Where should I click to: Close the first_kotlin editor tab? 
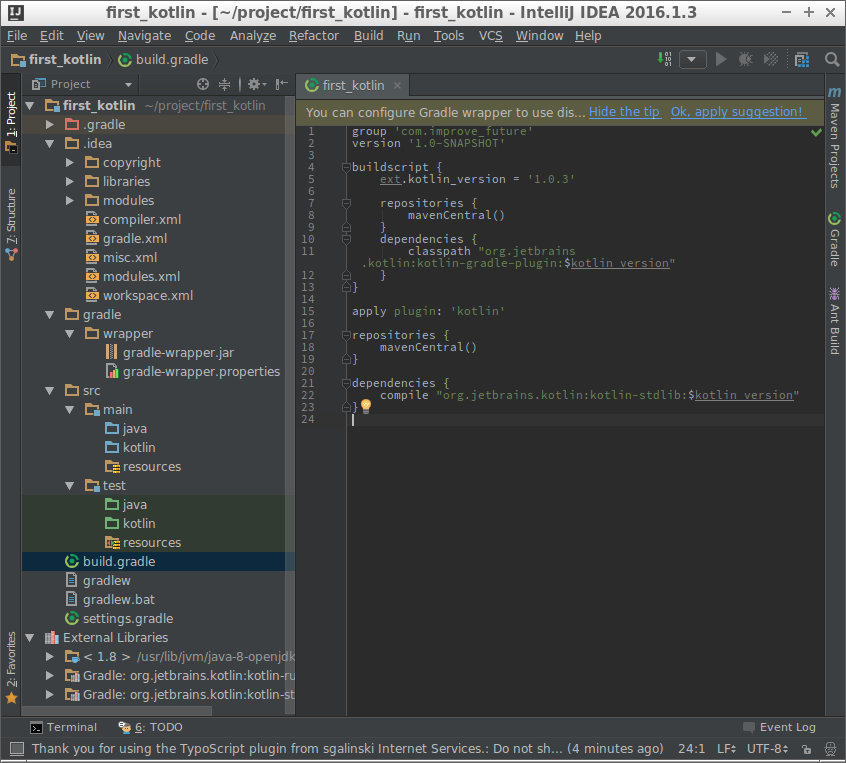pos(397,86)
